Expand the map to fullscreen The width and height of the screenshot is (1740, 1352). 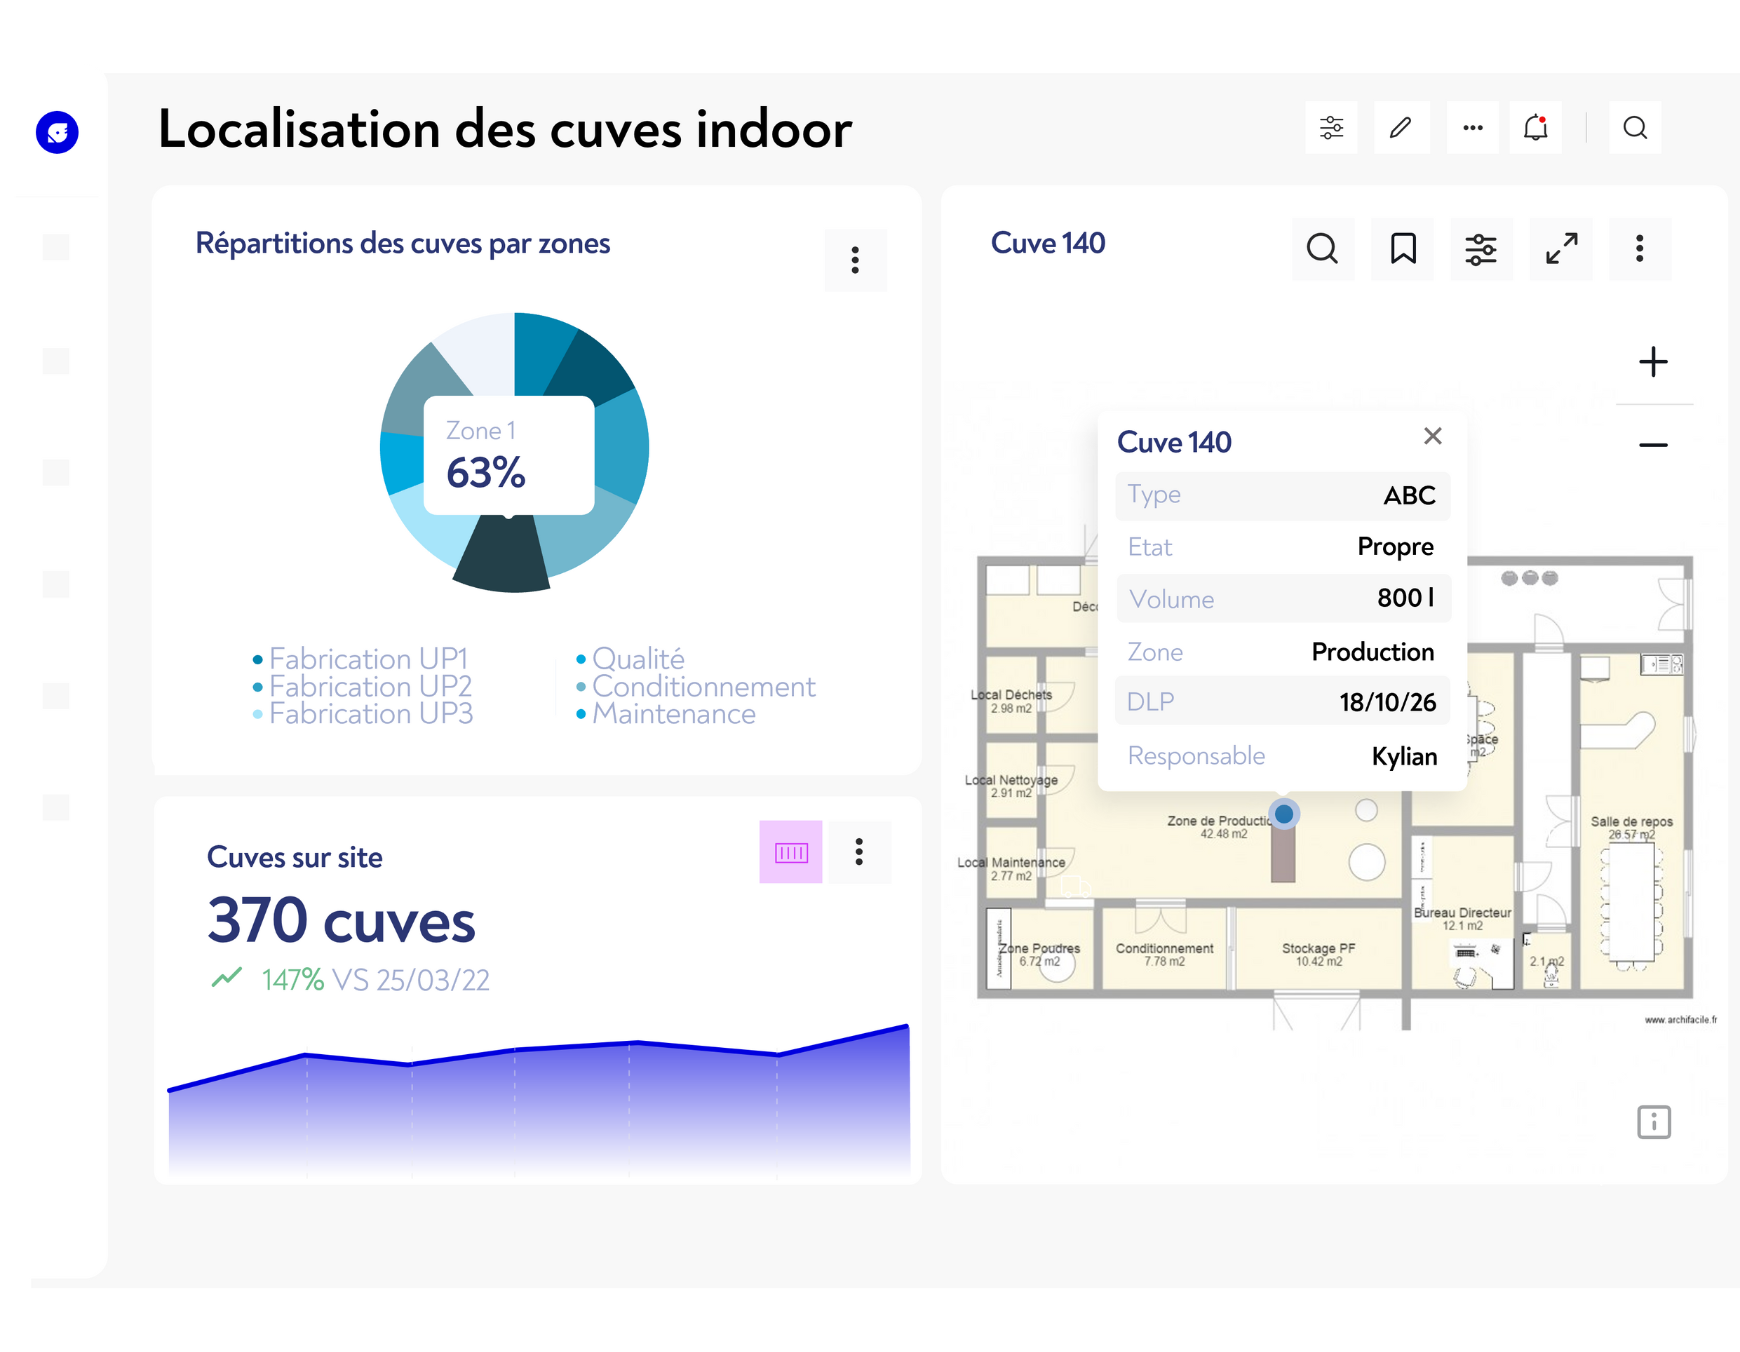click(x=1561, y=249)
